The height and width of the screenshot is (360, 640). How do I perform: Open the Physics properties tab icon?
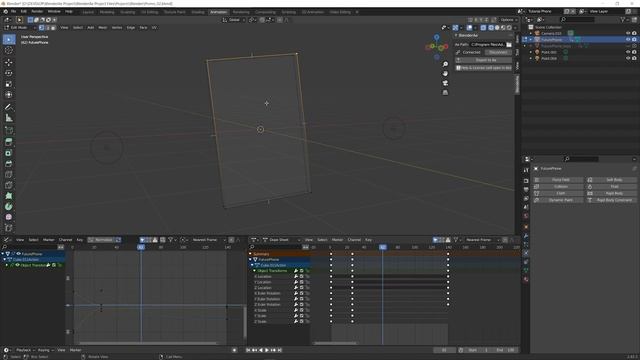tap(526, 253)
